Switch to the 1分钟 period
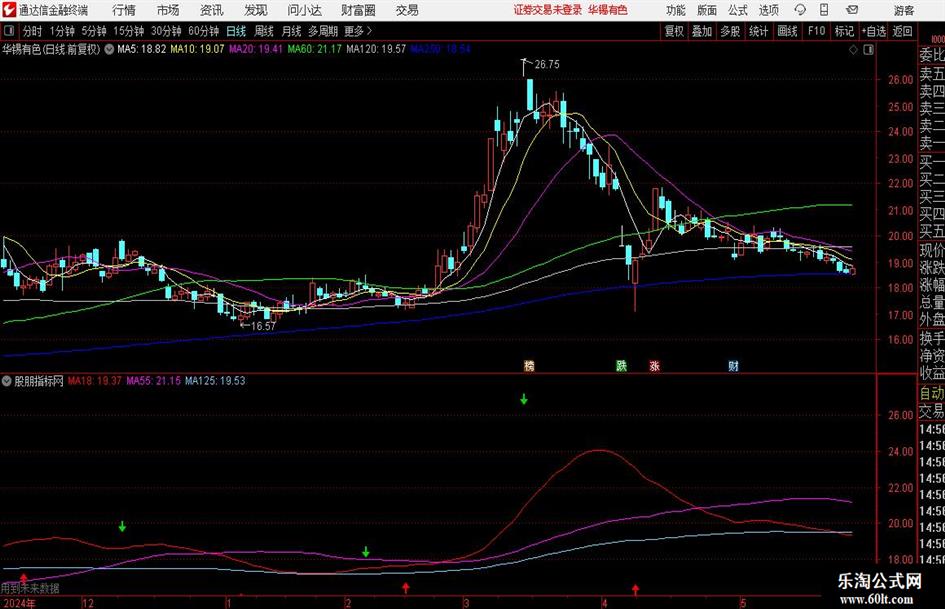This screenshot has width=945, height=609. click(x=62, y=31)
